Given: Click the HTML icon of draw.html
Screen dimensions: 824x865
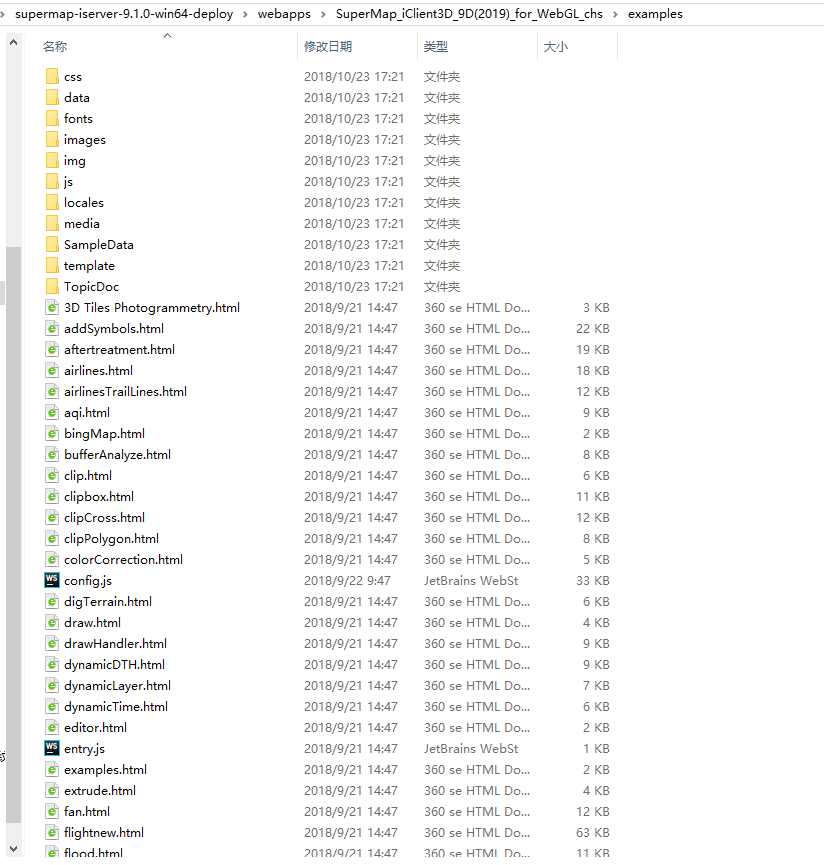Looking at the screenshot, I should (x=52, y=622).
